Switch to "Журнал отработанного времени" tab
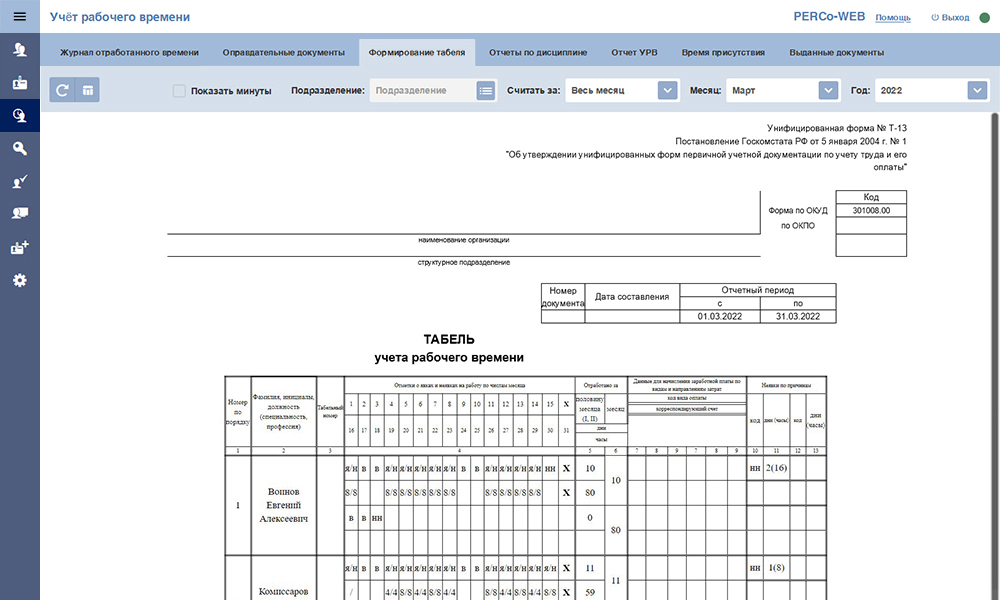The height and width of the screenshot is (600, 1000). click(129, 52)
